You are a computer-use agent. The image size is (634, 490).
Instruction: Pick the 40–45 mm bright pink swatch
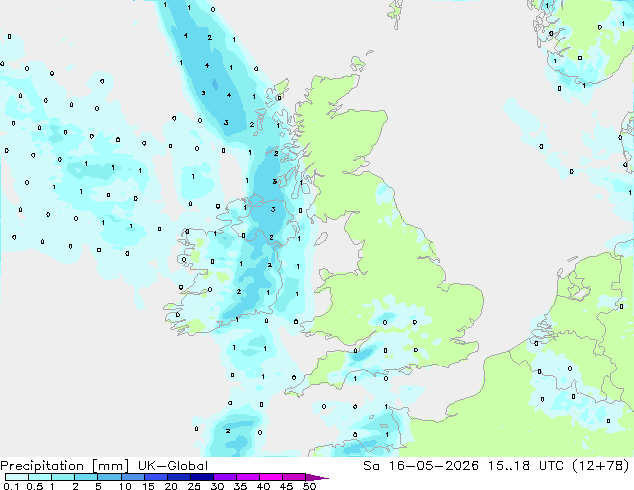click(271, 477)
